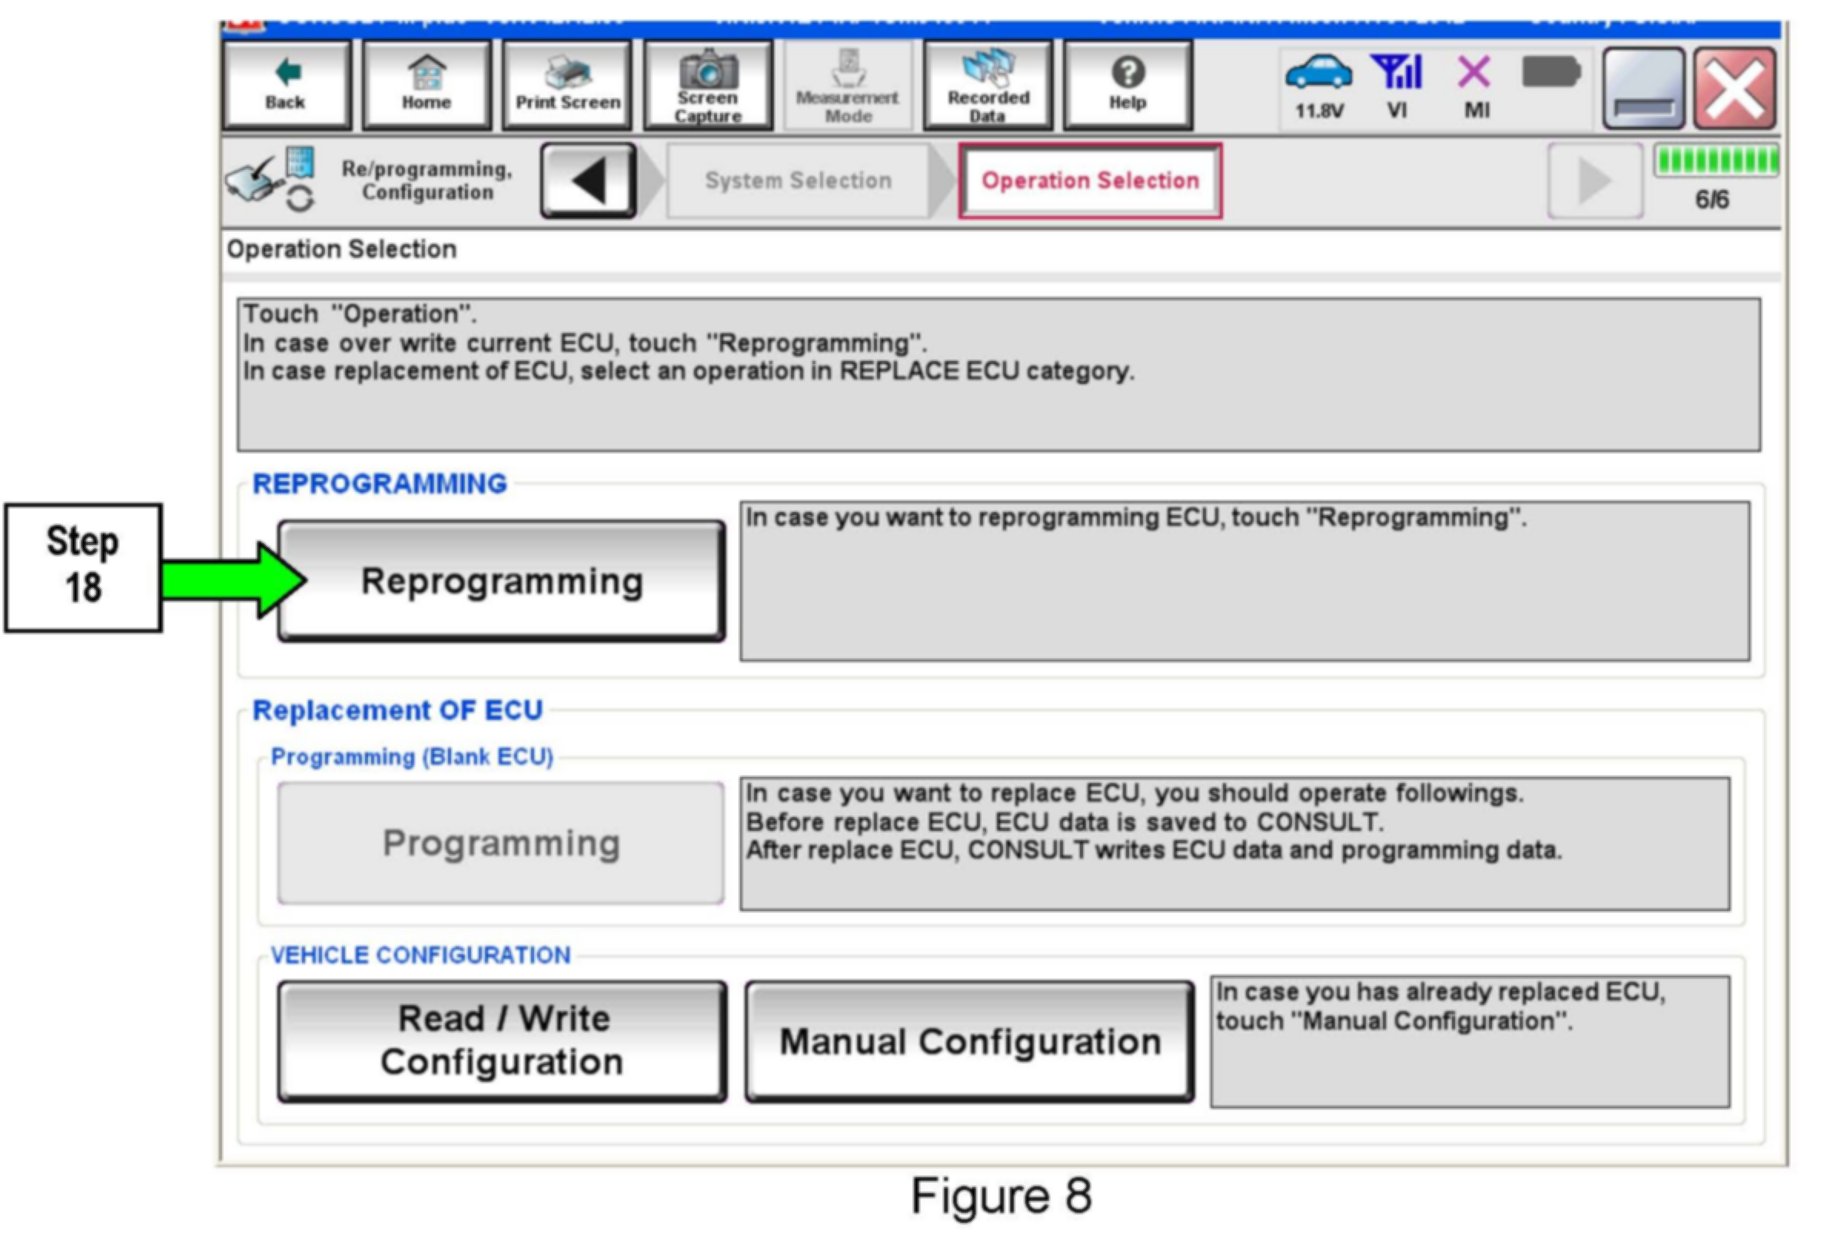Open the Help question mark icon
The height and width of the screenshot is (1237, 1821).
coord(1127,84)
